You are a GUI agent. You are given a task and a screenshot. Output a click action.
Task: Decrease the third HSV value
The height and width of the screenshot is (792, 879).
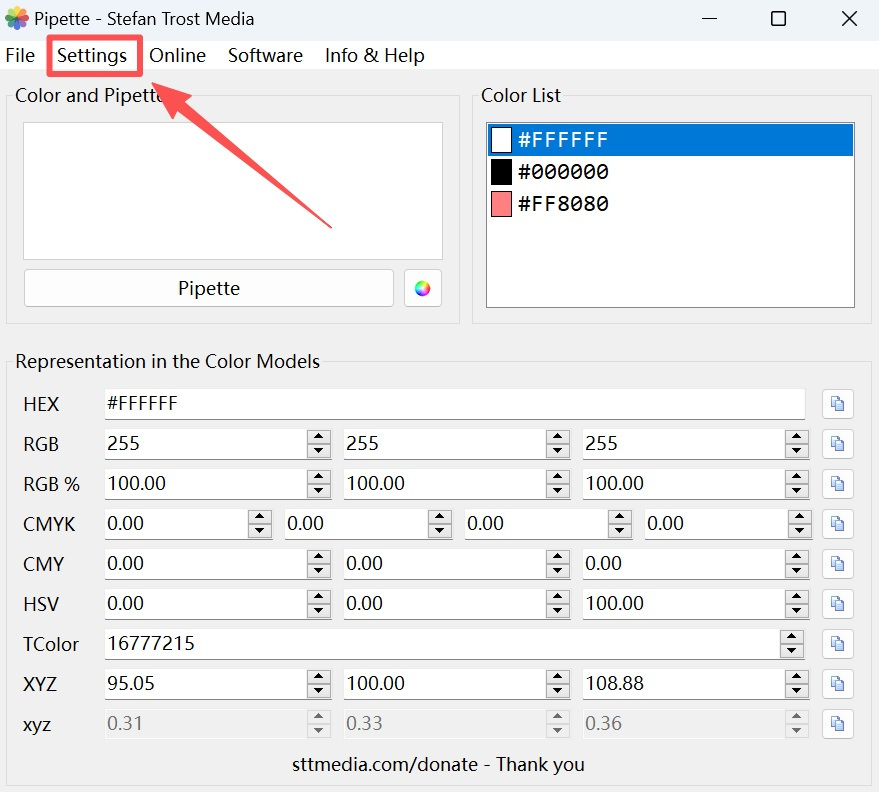coord(797,611)
